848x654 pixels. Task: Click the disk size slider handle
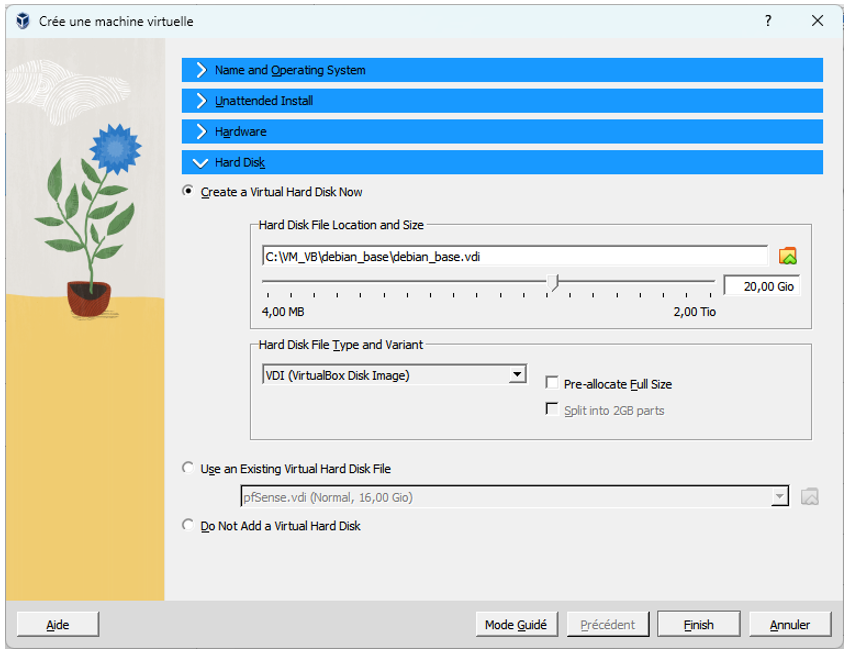pyautogui.click(x=553, y=282)
